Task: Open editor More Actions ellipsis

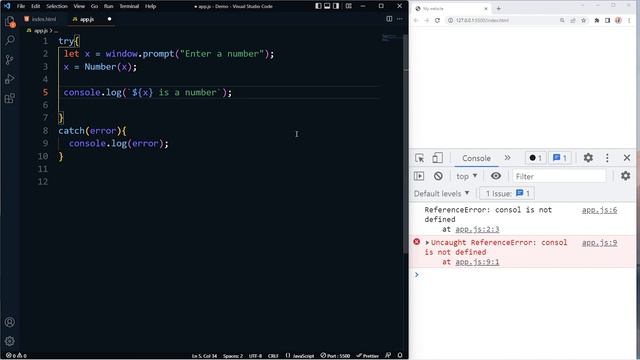Action: (x=400, y=19)
